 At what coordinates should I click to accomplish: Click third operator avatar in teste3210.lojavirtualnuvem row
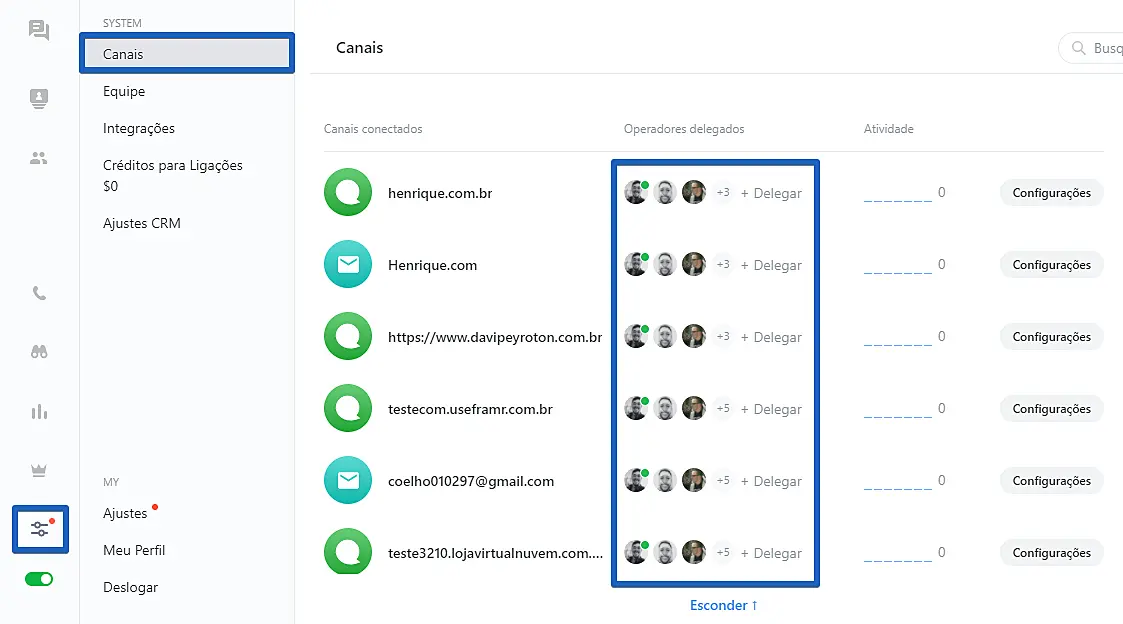coord(694,552)
